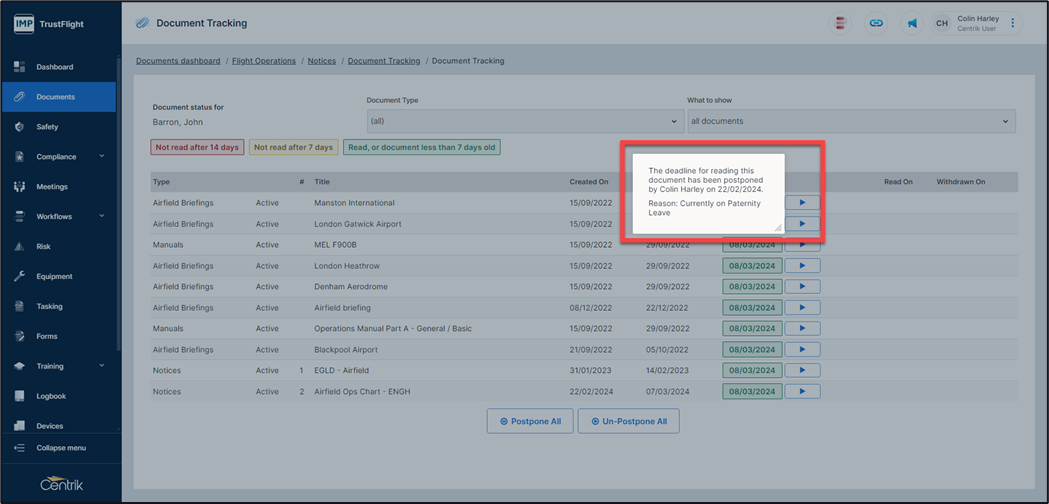
Task: Click the Postpone All button
Action: [x=530, y=421]
